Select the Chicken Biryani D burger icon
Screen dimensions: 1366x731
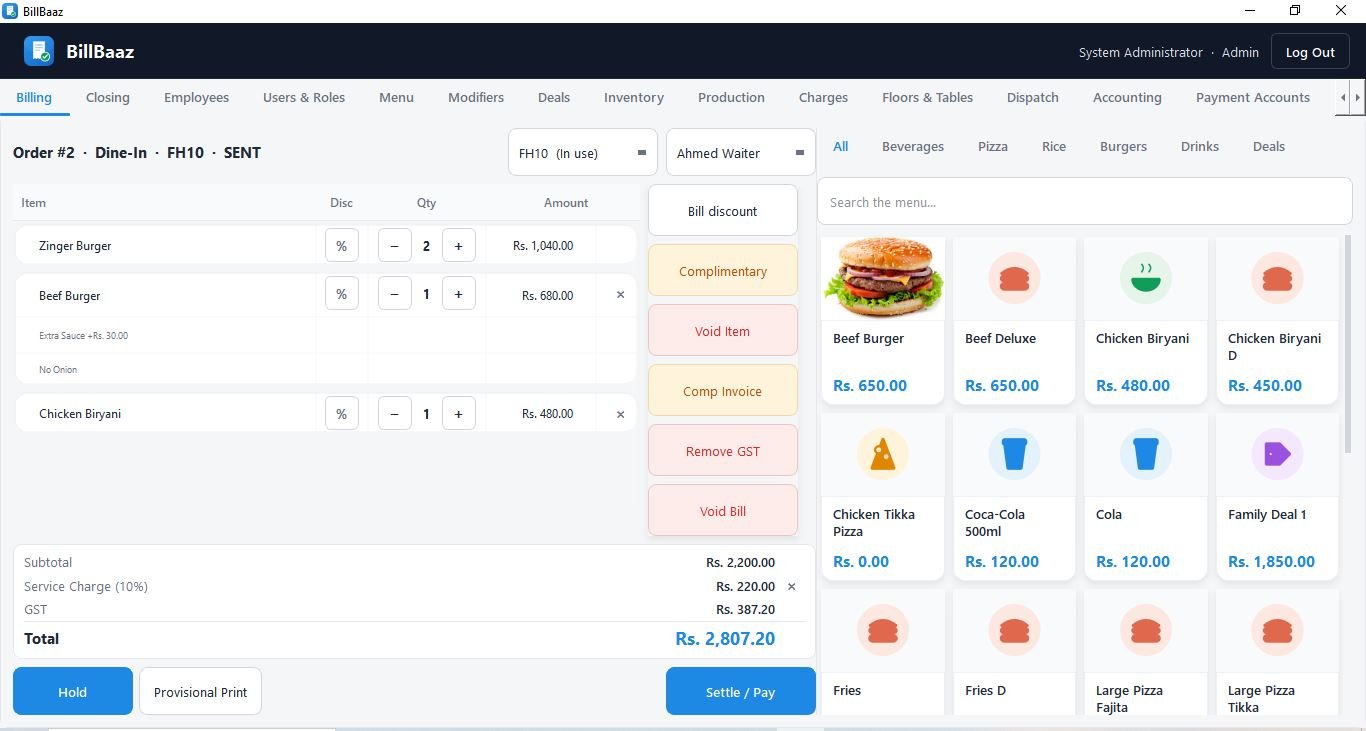click(x=1277, y=278)
